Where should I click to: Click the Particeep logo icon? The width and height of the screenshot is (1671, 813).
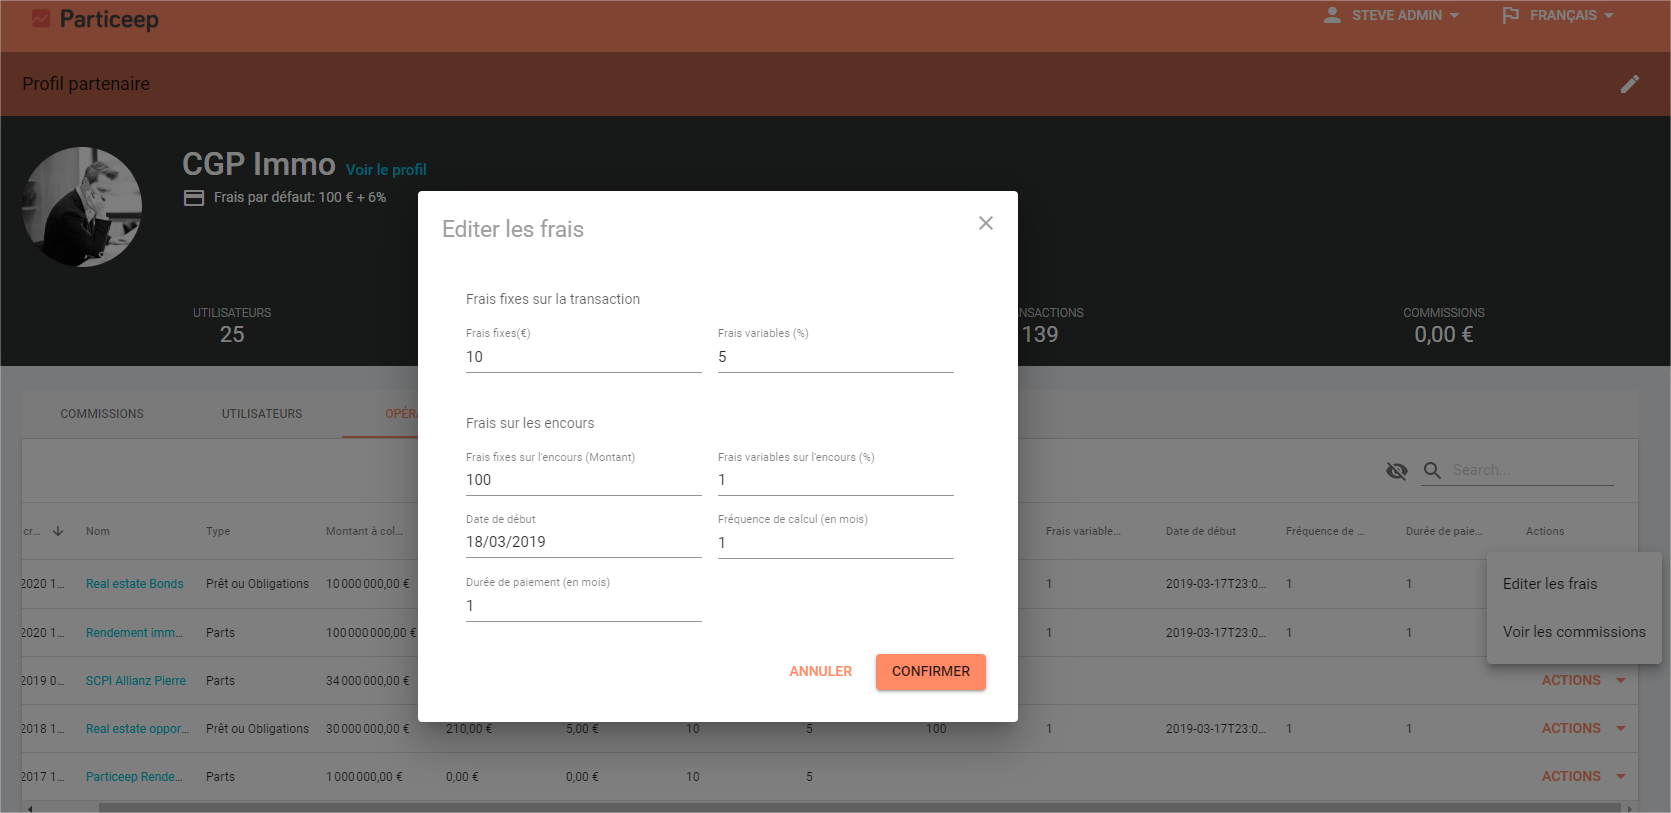pyautogui.click(x=41, y=18)
